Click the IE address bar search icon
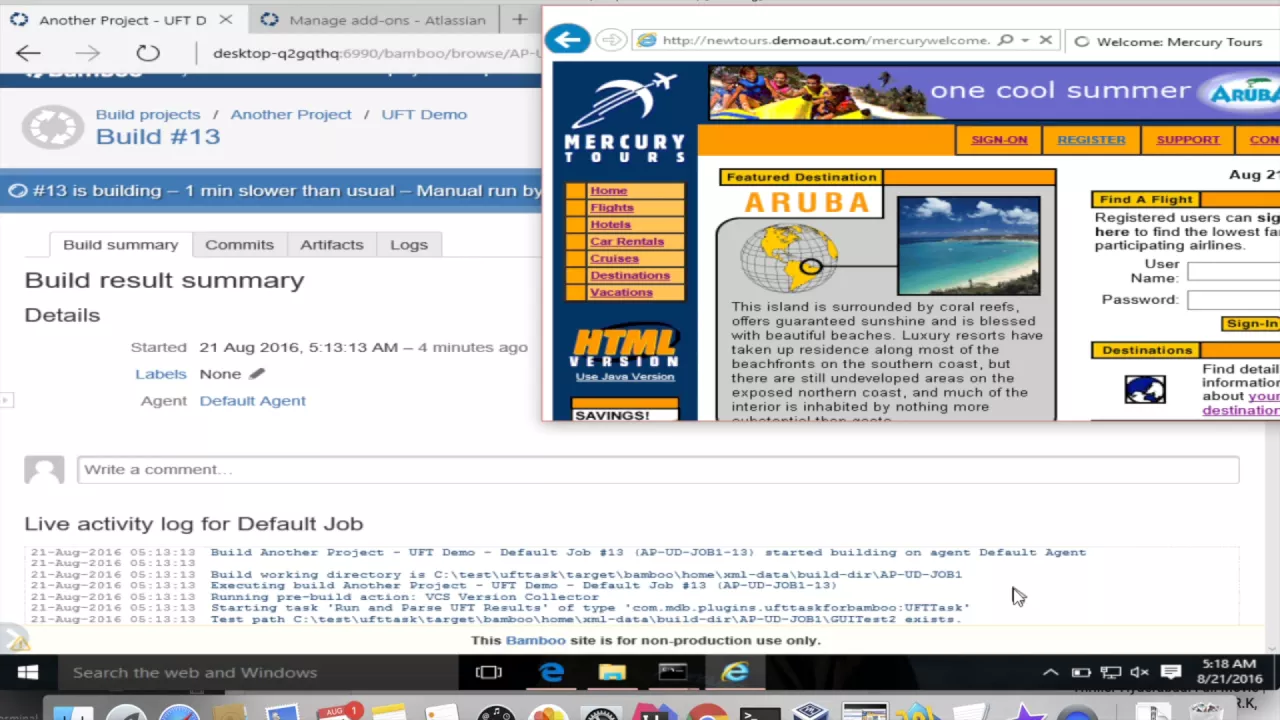The width and height of the screenshot is (1280, 720). pyautogui.click(x=1005, y=40)
